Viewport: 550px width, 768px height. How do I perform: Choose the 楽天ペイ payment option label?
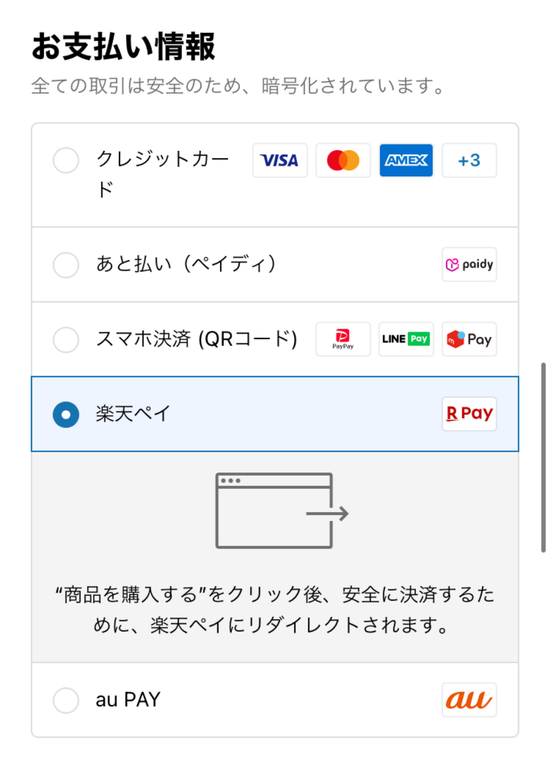[133, 414]
